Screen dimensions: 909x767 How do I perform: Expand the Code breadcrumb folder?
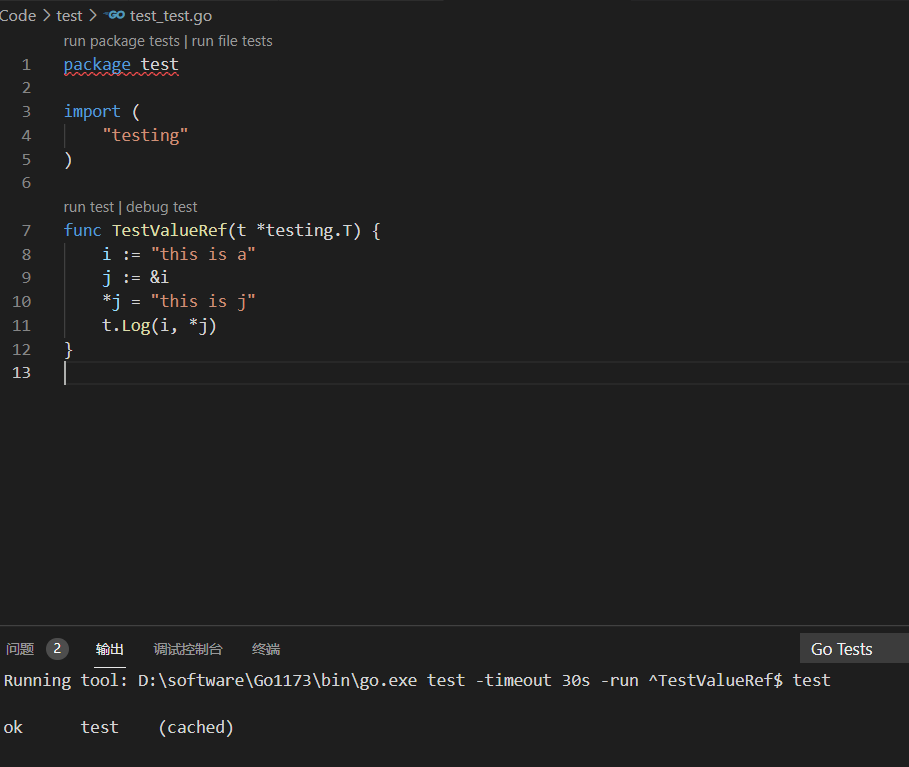click(18, 16)
